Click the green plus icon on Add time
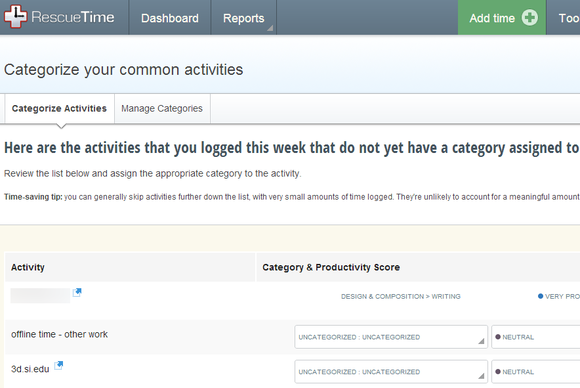The width and height of the screenshot is (580, 388). click(x=529, y=17)
